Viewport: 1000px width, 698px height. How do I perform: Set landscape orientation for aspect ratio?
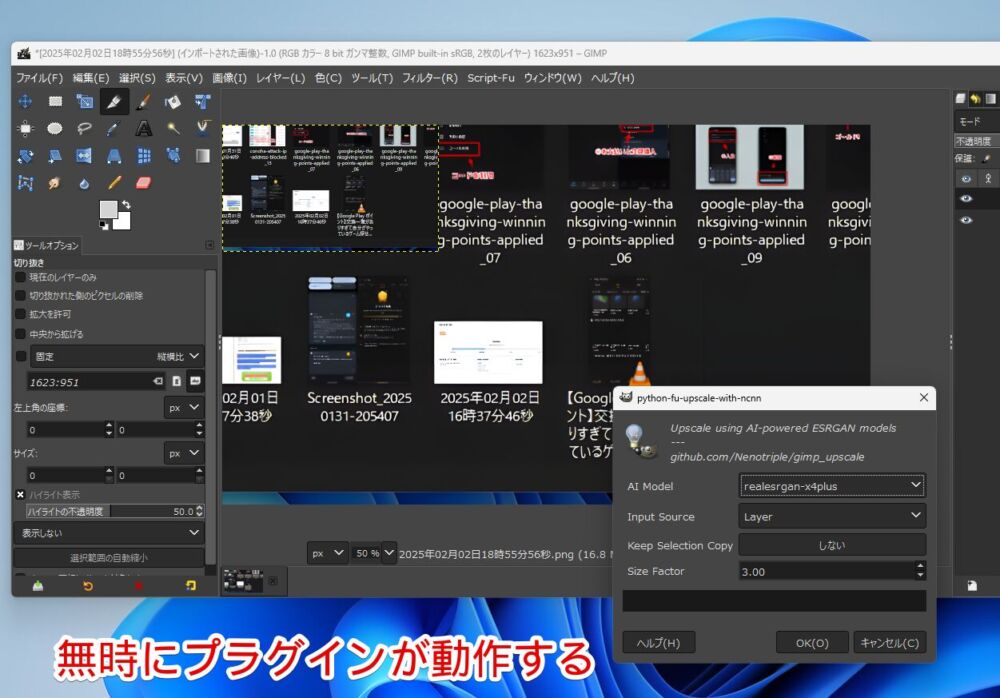coord(195,382)
